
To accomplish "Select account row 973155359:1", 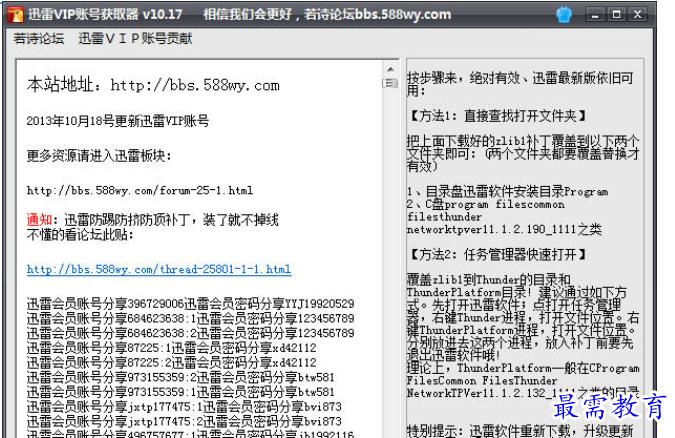I will (181, 392).
